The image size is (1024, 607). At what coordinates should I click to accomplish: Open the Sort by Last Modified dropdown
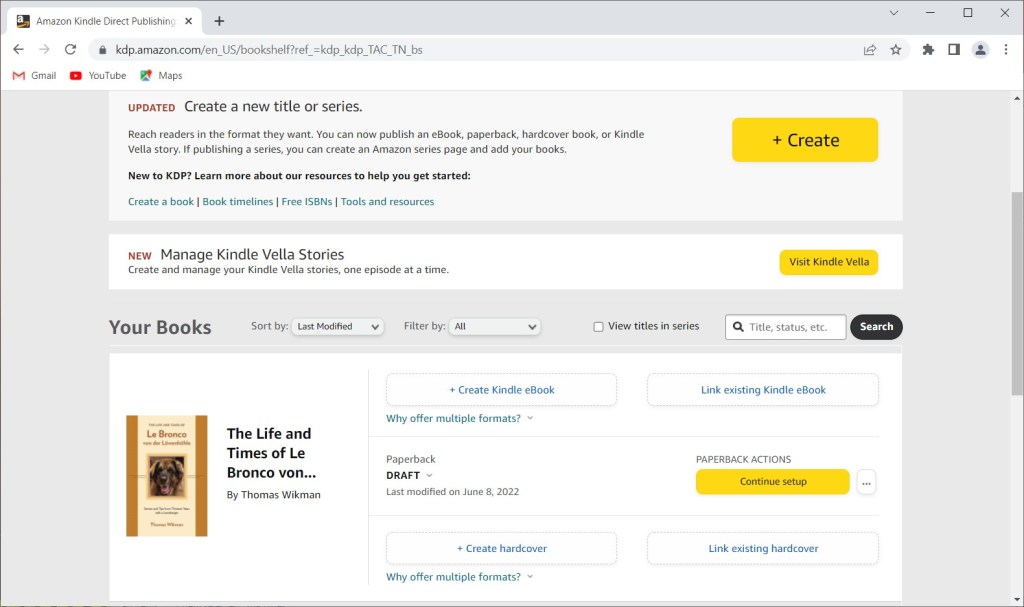(x=337, y=326)
